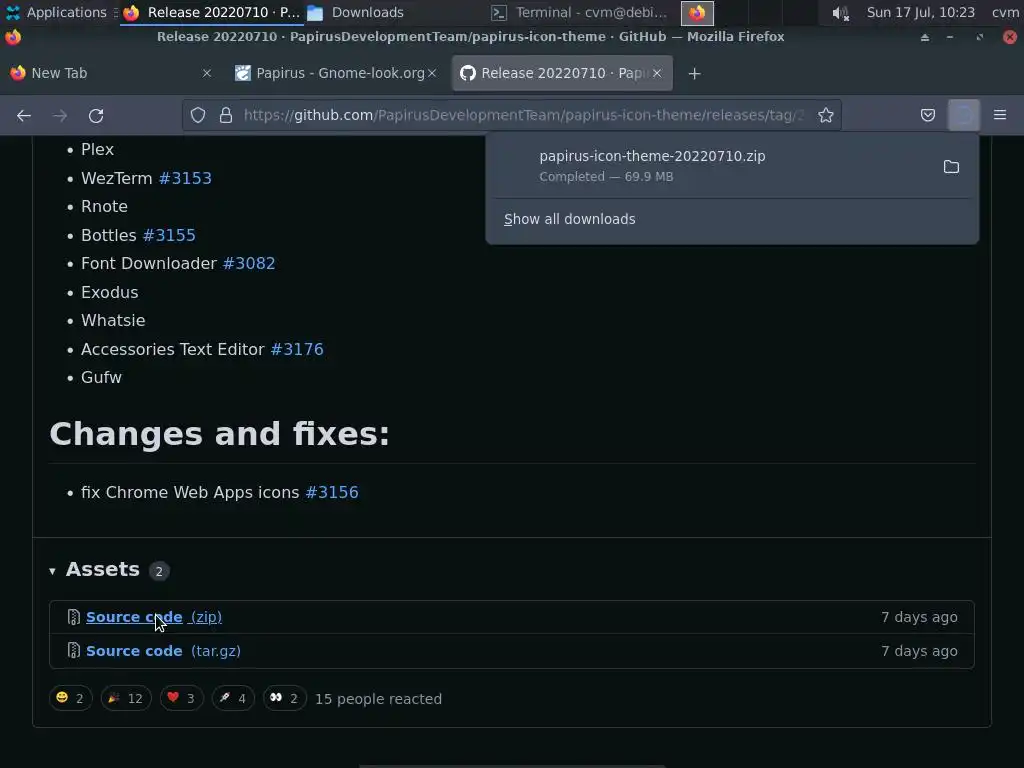Click the Plex list item

pyautogui.click(x=97, y=150)
